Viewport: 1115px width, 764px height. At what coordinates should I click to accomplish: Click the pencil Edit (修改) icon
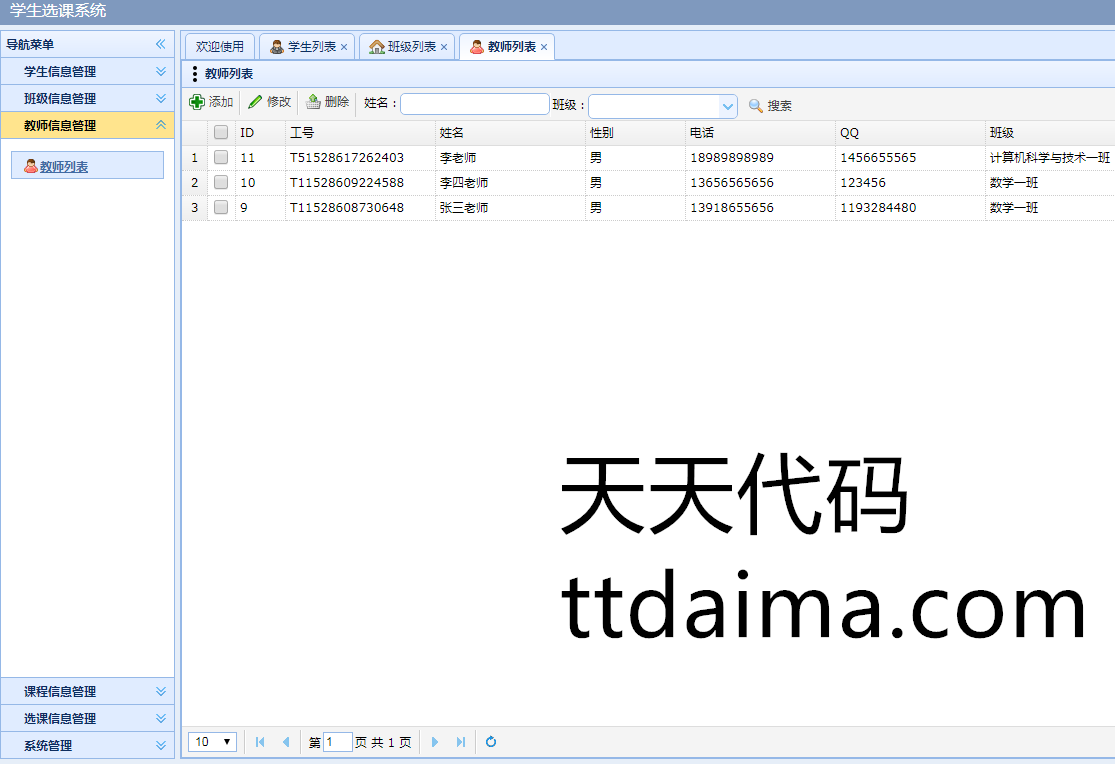click(x=256, y=102)
